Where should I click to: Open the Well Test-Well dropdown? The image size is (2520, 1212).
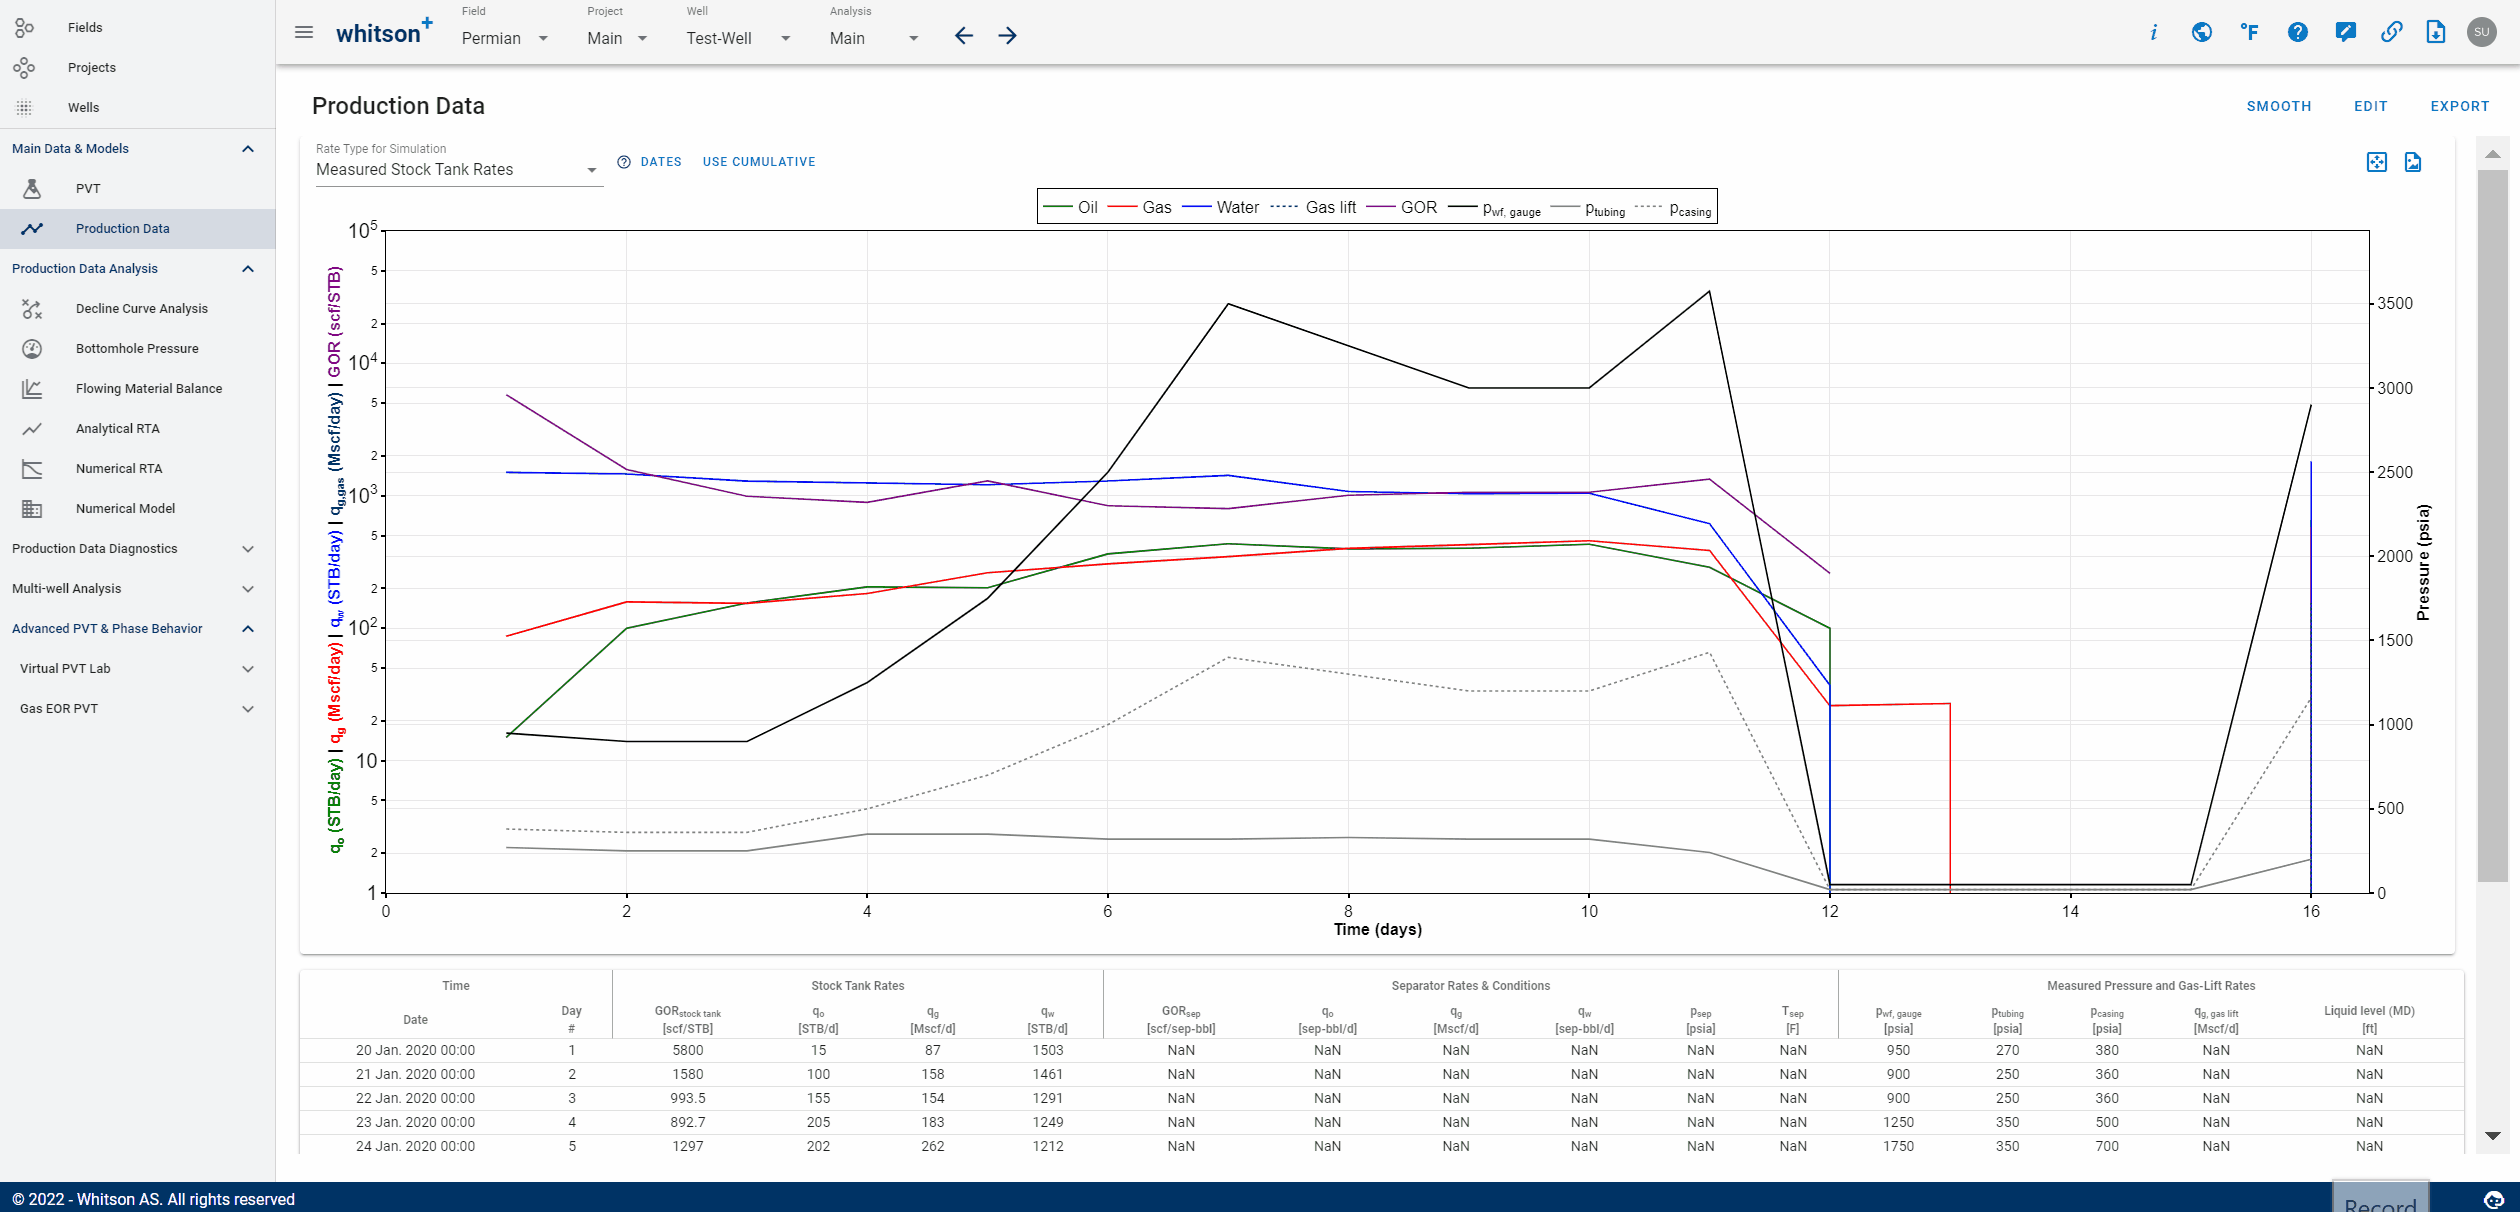[738, 38]
